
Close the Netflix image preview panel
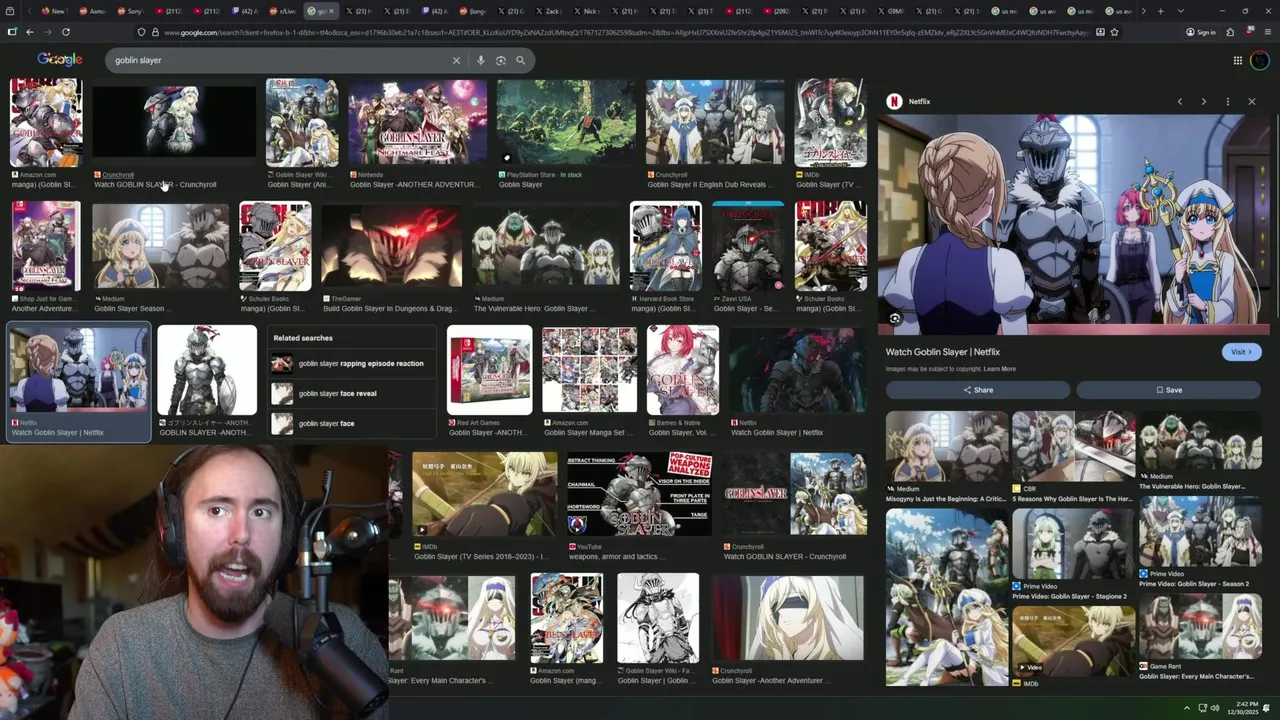[x=1251, y=101]
